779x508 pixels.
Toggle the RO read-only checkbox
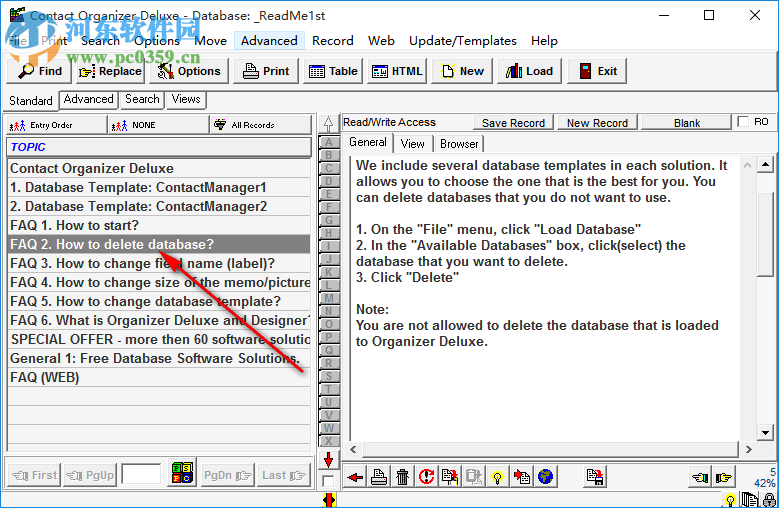[x=743, y=122]
